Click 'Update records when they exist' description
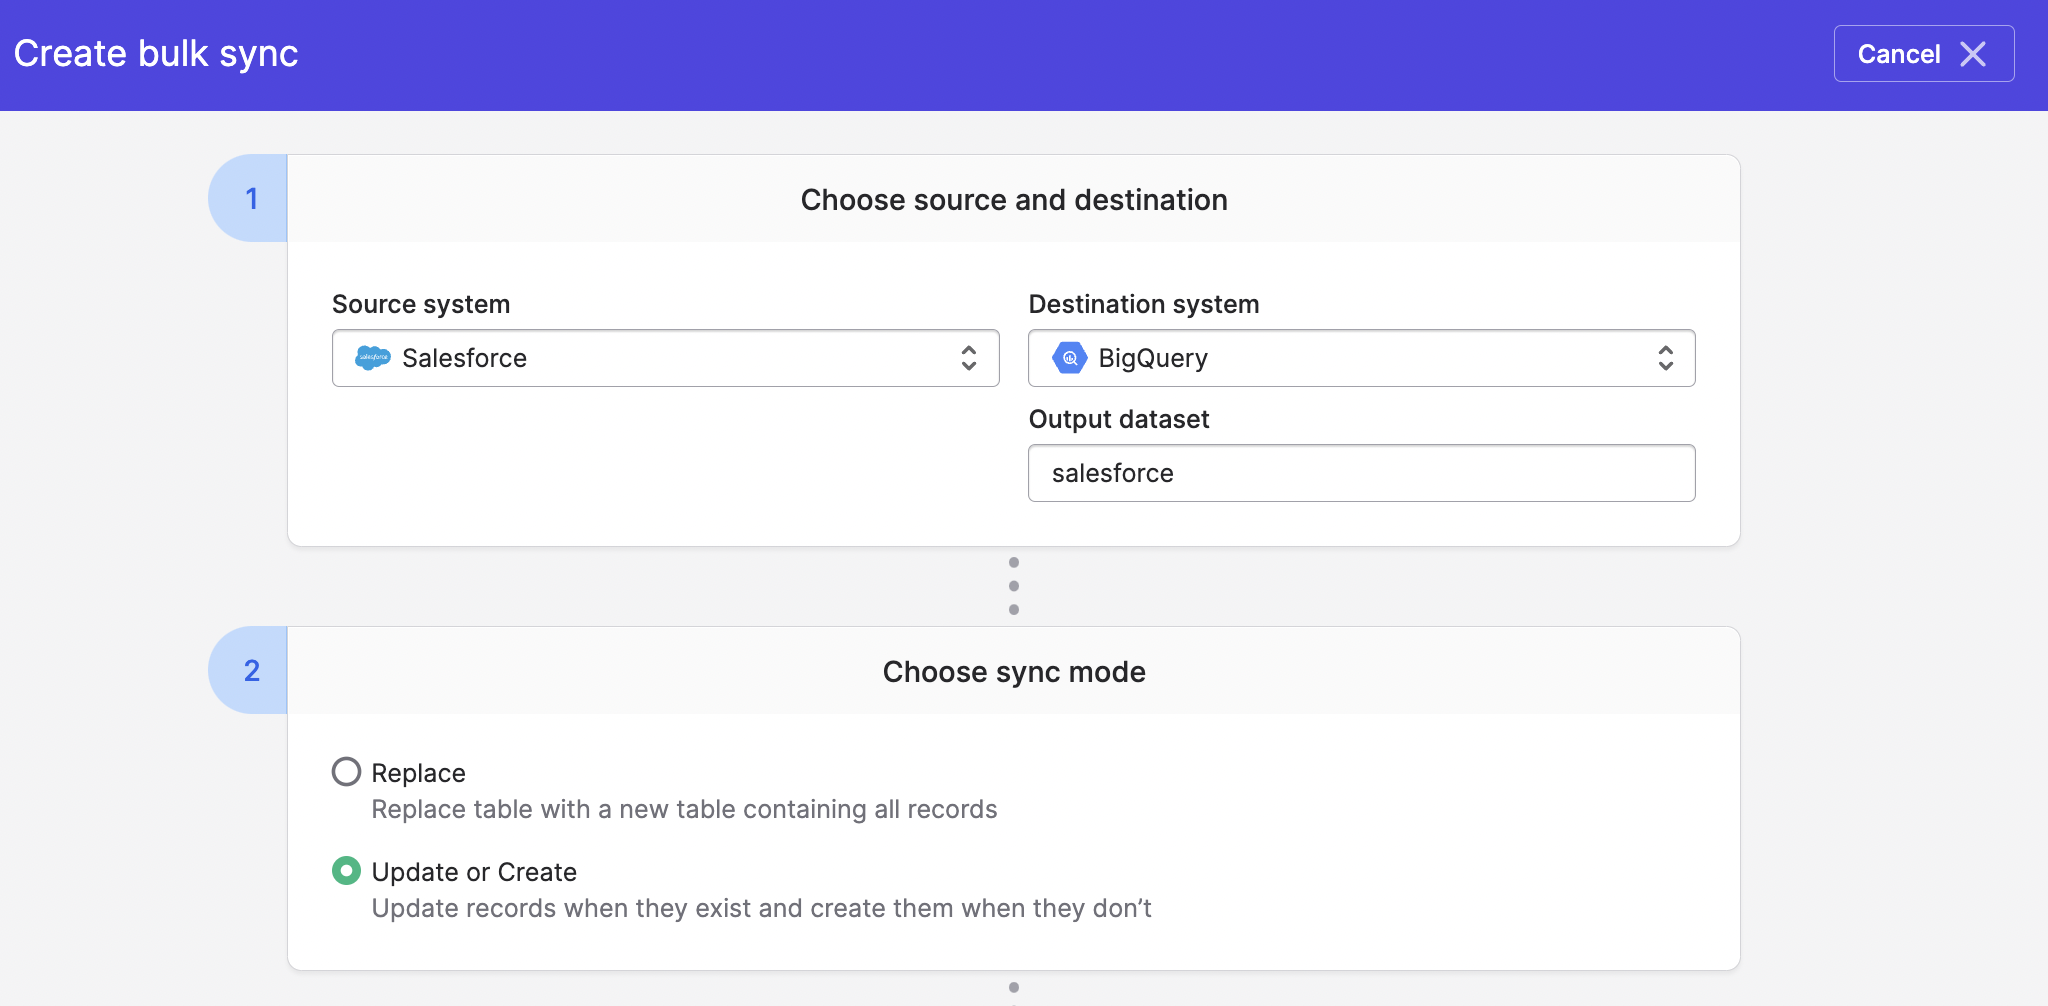Screen dimensions: 2048x1006 click(761, 908)
